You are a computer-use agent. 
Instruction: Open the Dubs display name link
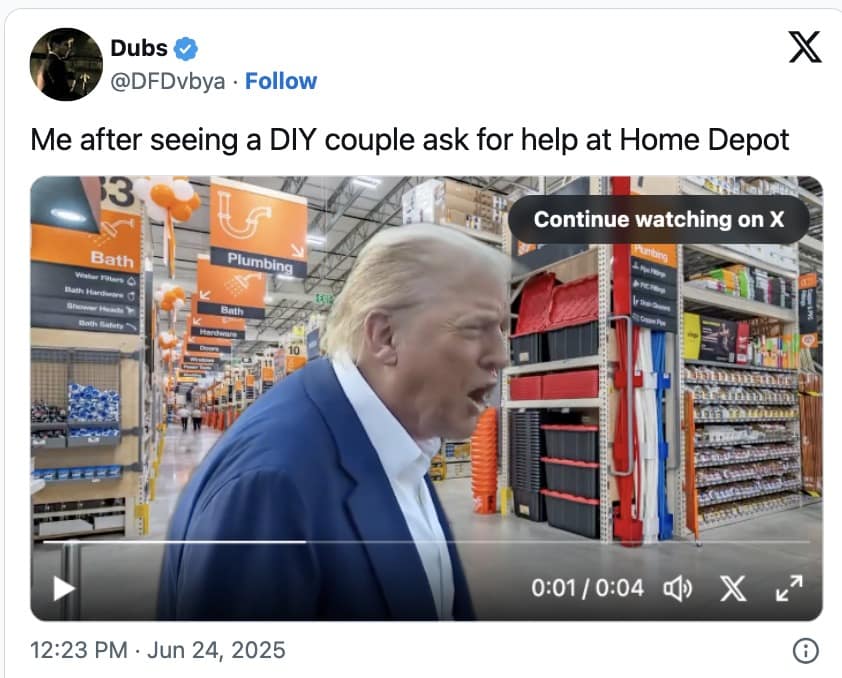139,48
